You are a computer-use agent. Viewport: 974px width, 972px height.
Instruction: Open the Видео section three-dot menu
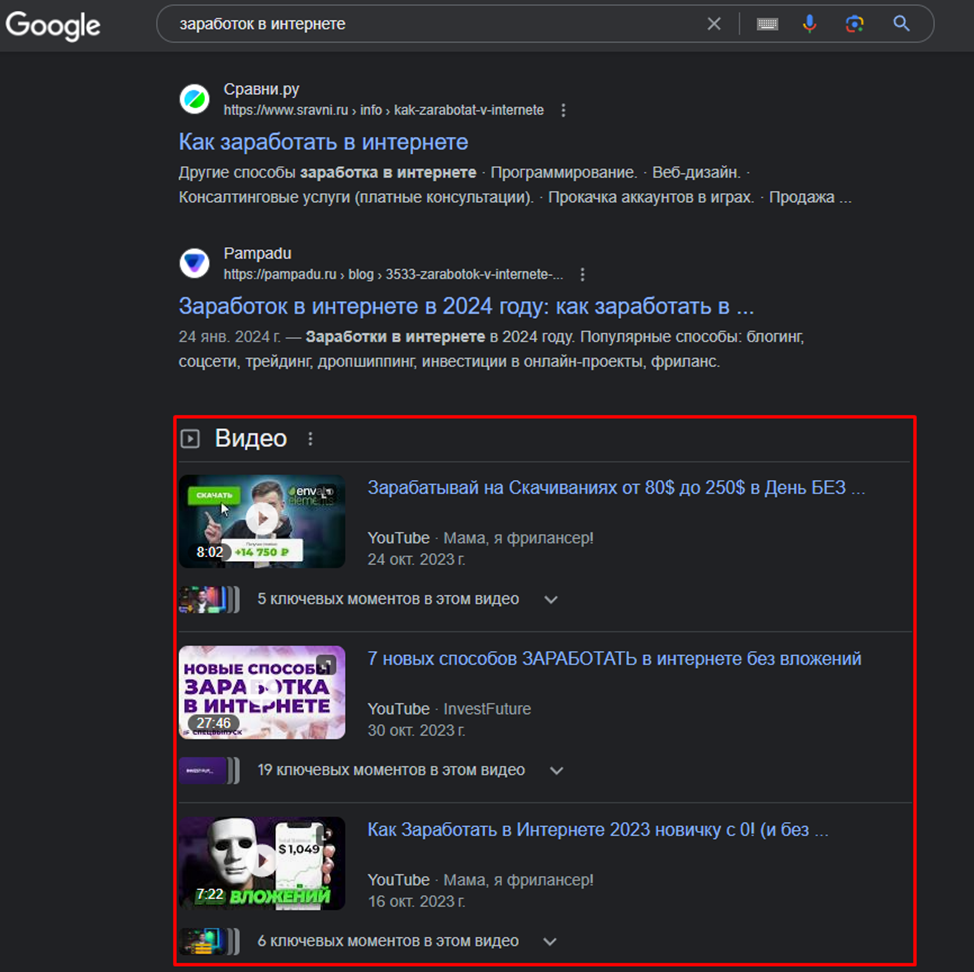pyautogui.click(x=310, y=439)
